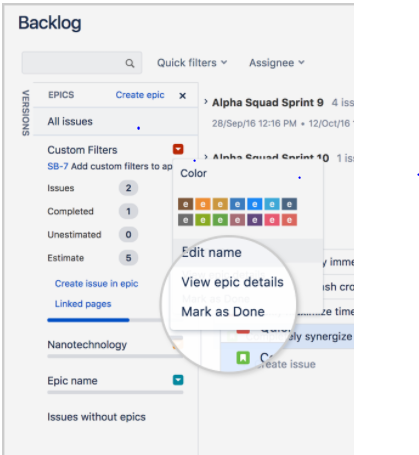Click the sprint date 28/Sep/16 12:16 PM

[254, 124]
